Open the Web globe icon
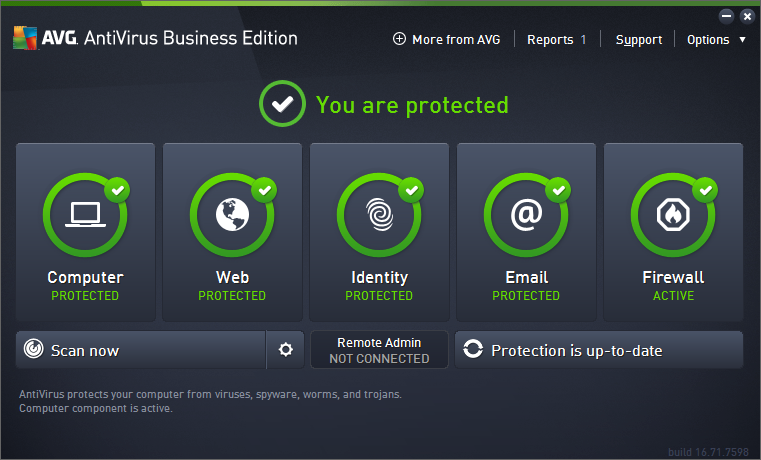The image size is (761, 460). (232, 215)
